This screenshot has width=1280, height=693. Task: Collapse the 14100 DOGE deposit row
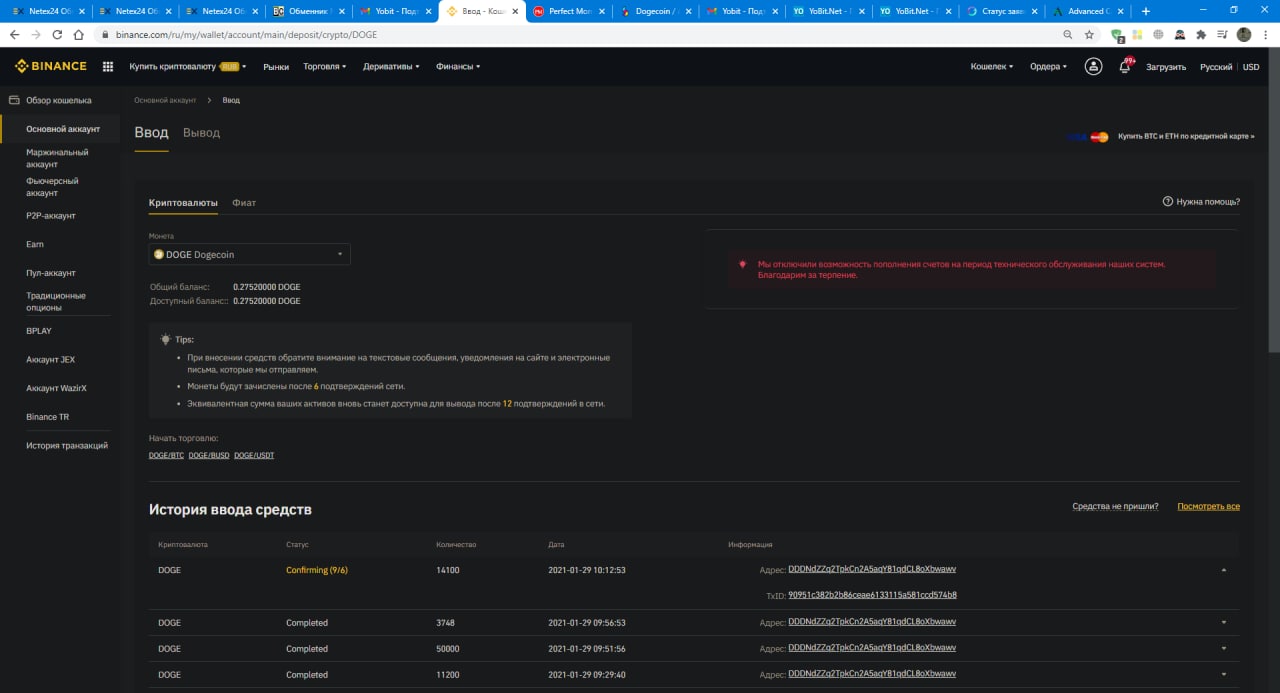[x=1223, y=570]
